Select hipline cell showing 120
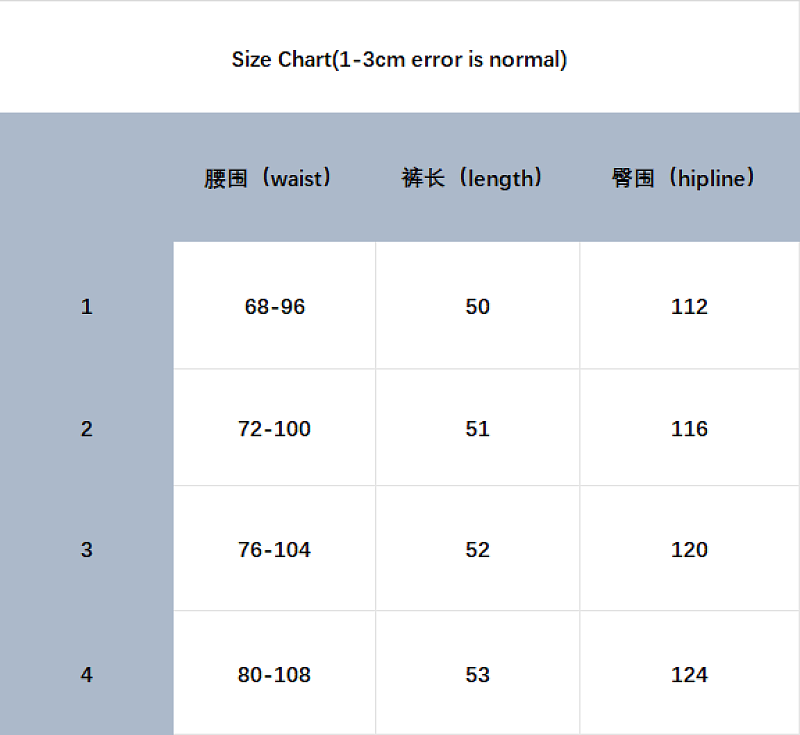 pos(689,548)
